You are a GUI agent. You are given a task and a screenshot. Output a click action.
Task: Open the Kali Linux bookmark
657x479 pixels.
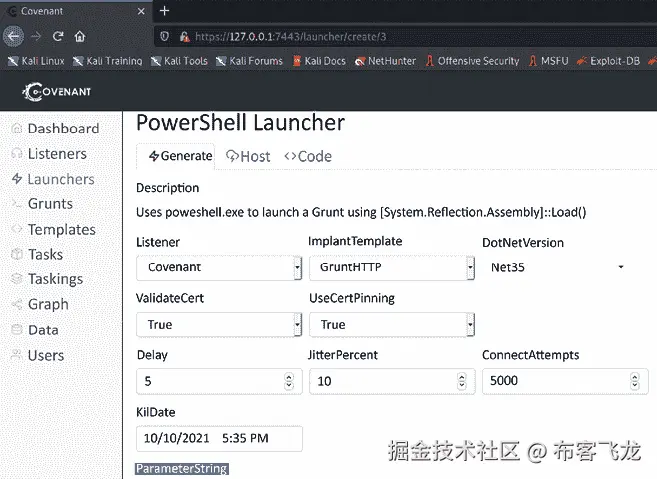[36, 61]
